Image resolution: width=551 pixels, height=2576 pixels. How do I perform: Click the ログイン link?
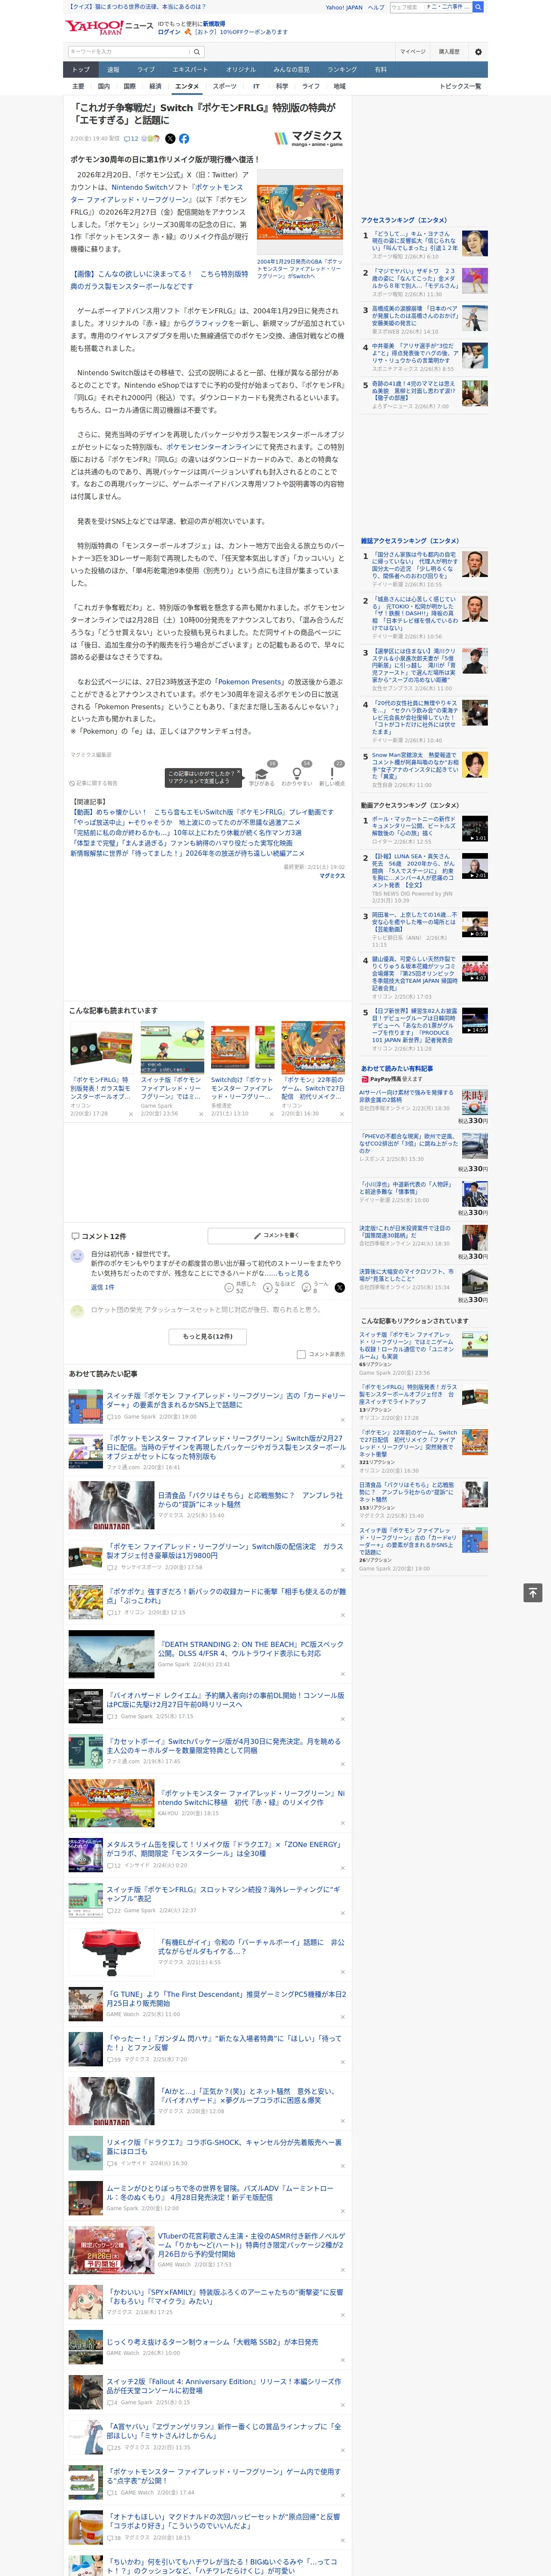[x=169, y=32]
